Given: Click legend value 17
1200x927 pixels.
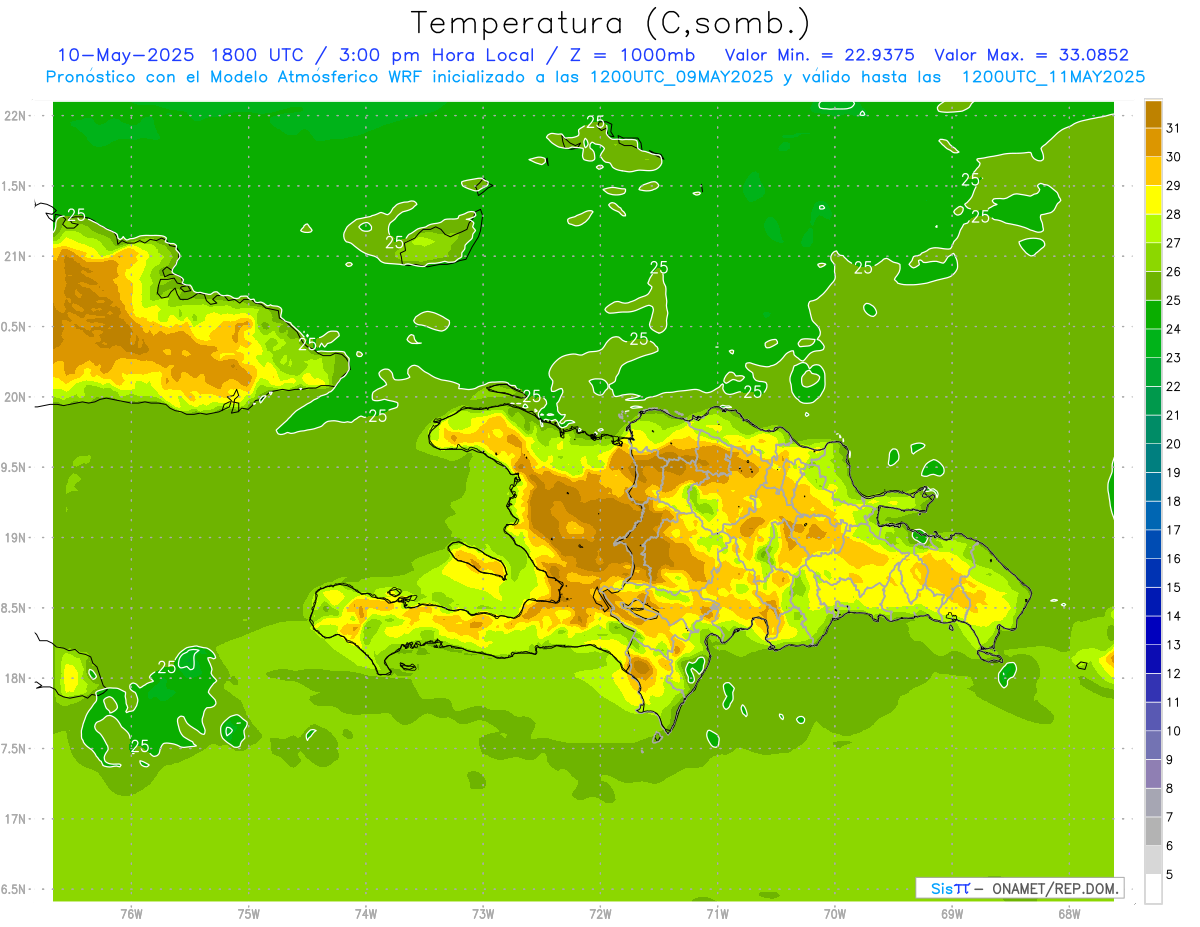Looking at the screenshot, I should tap(1173, 530).
